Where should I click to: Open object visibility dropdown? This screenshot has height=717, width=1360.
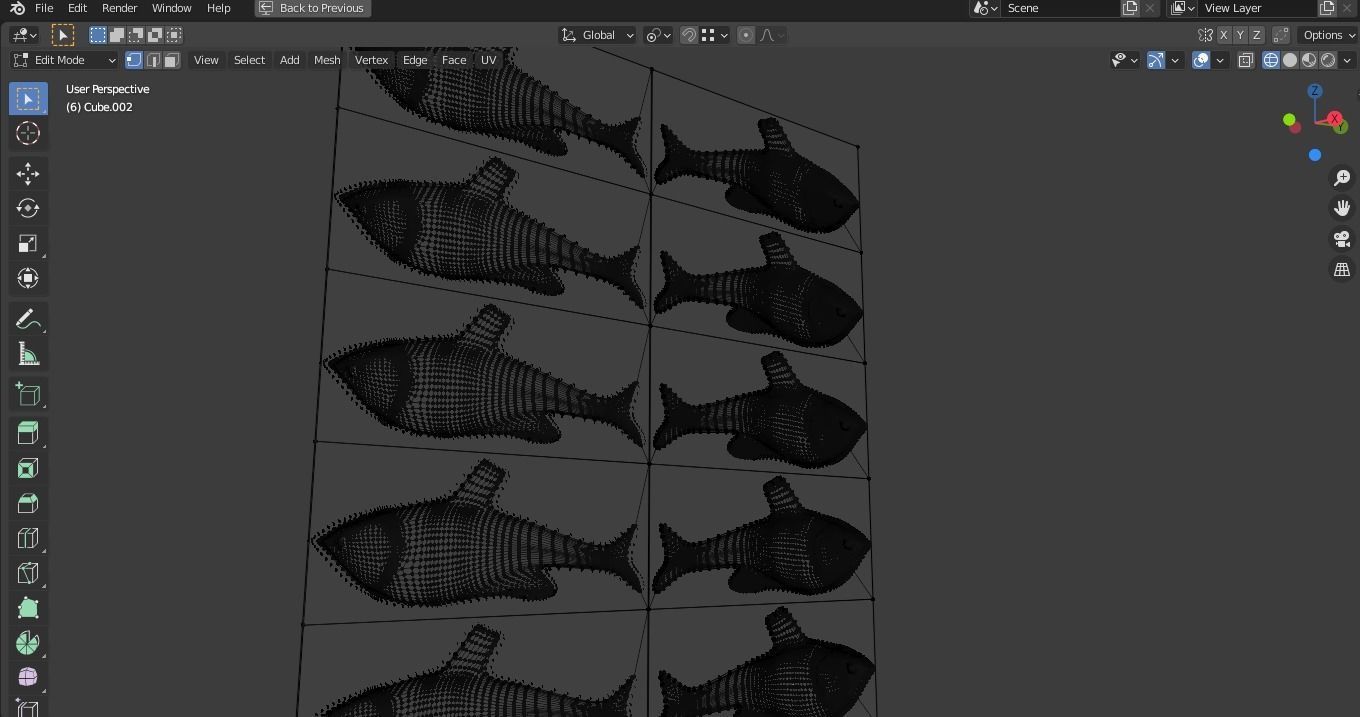[x=1125, y=60]
